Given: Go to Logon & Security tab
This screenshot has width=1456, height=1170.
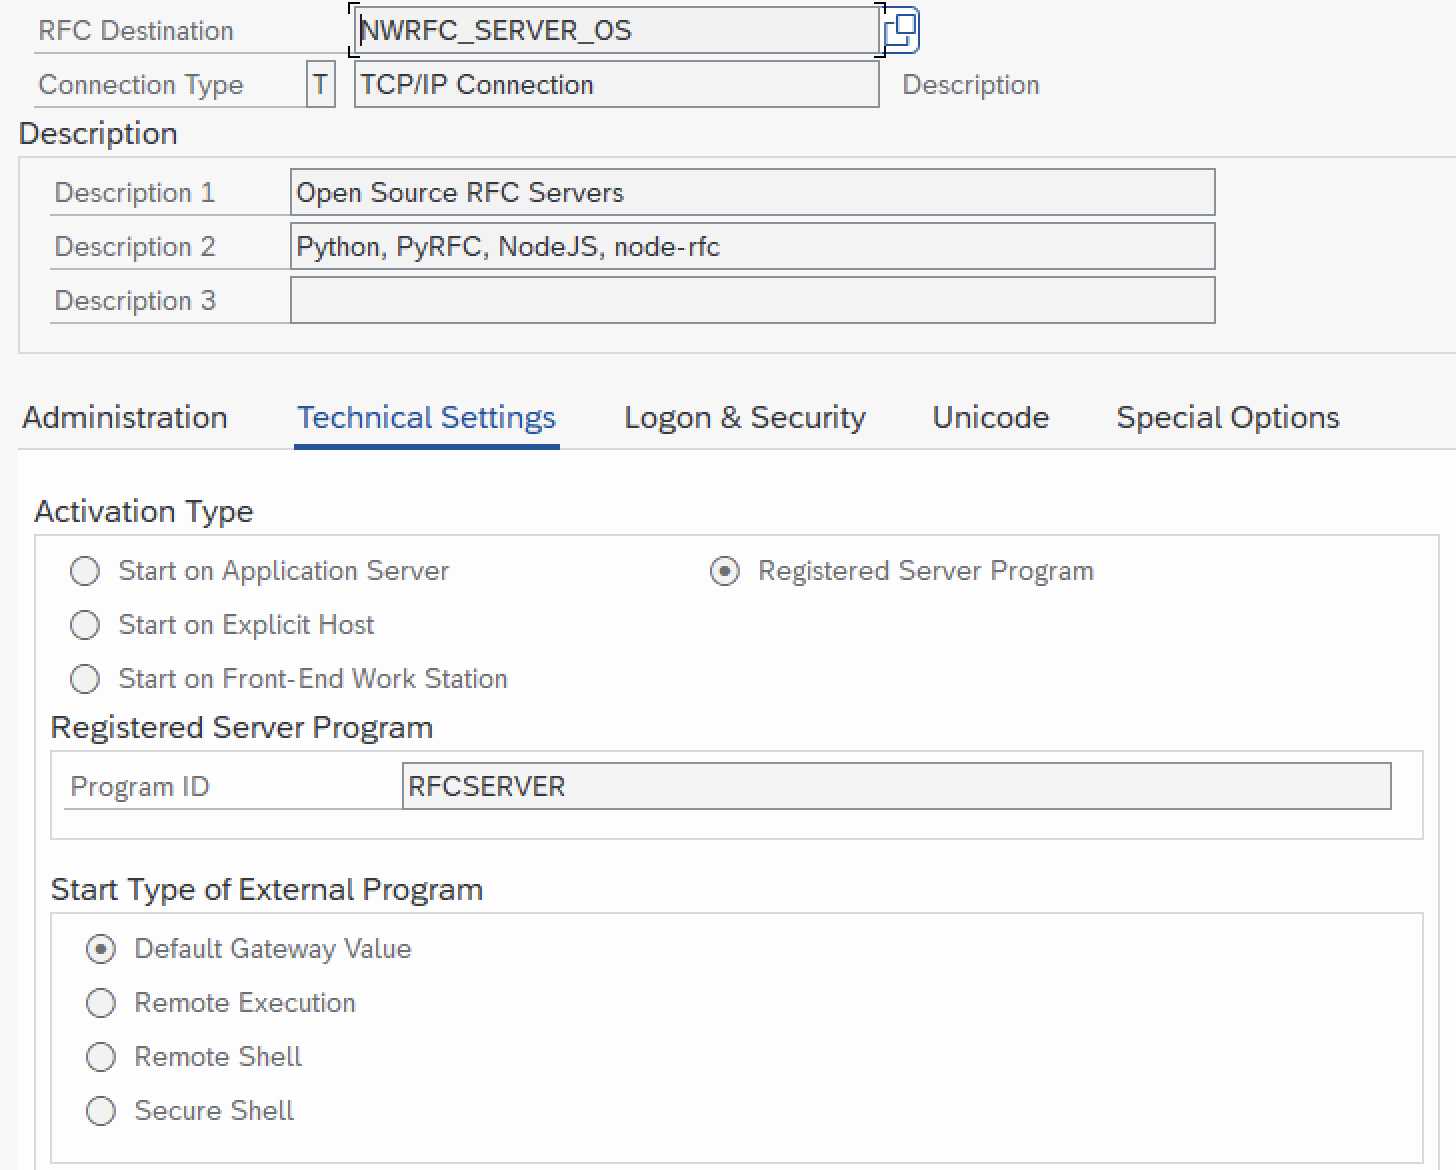Looking at the screenshot, I should point(745,417).
